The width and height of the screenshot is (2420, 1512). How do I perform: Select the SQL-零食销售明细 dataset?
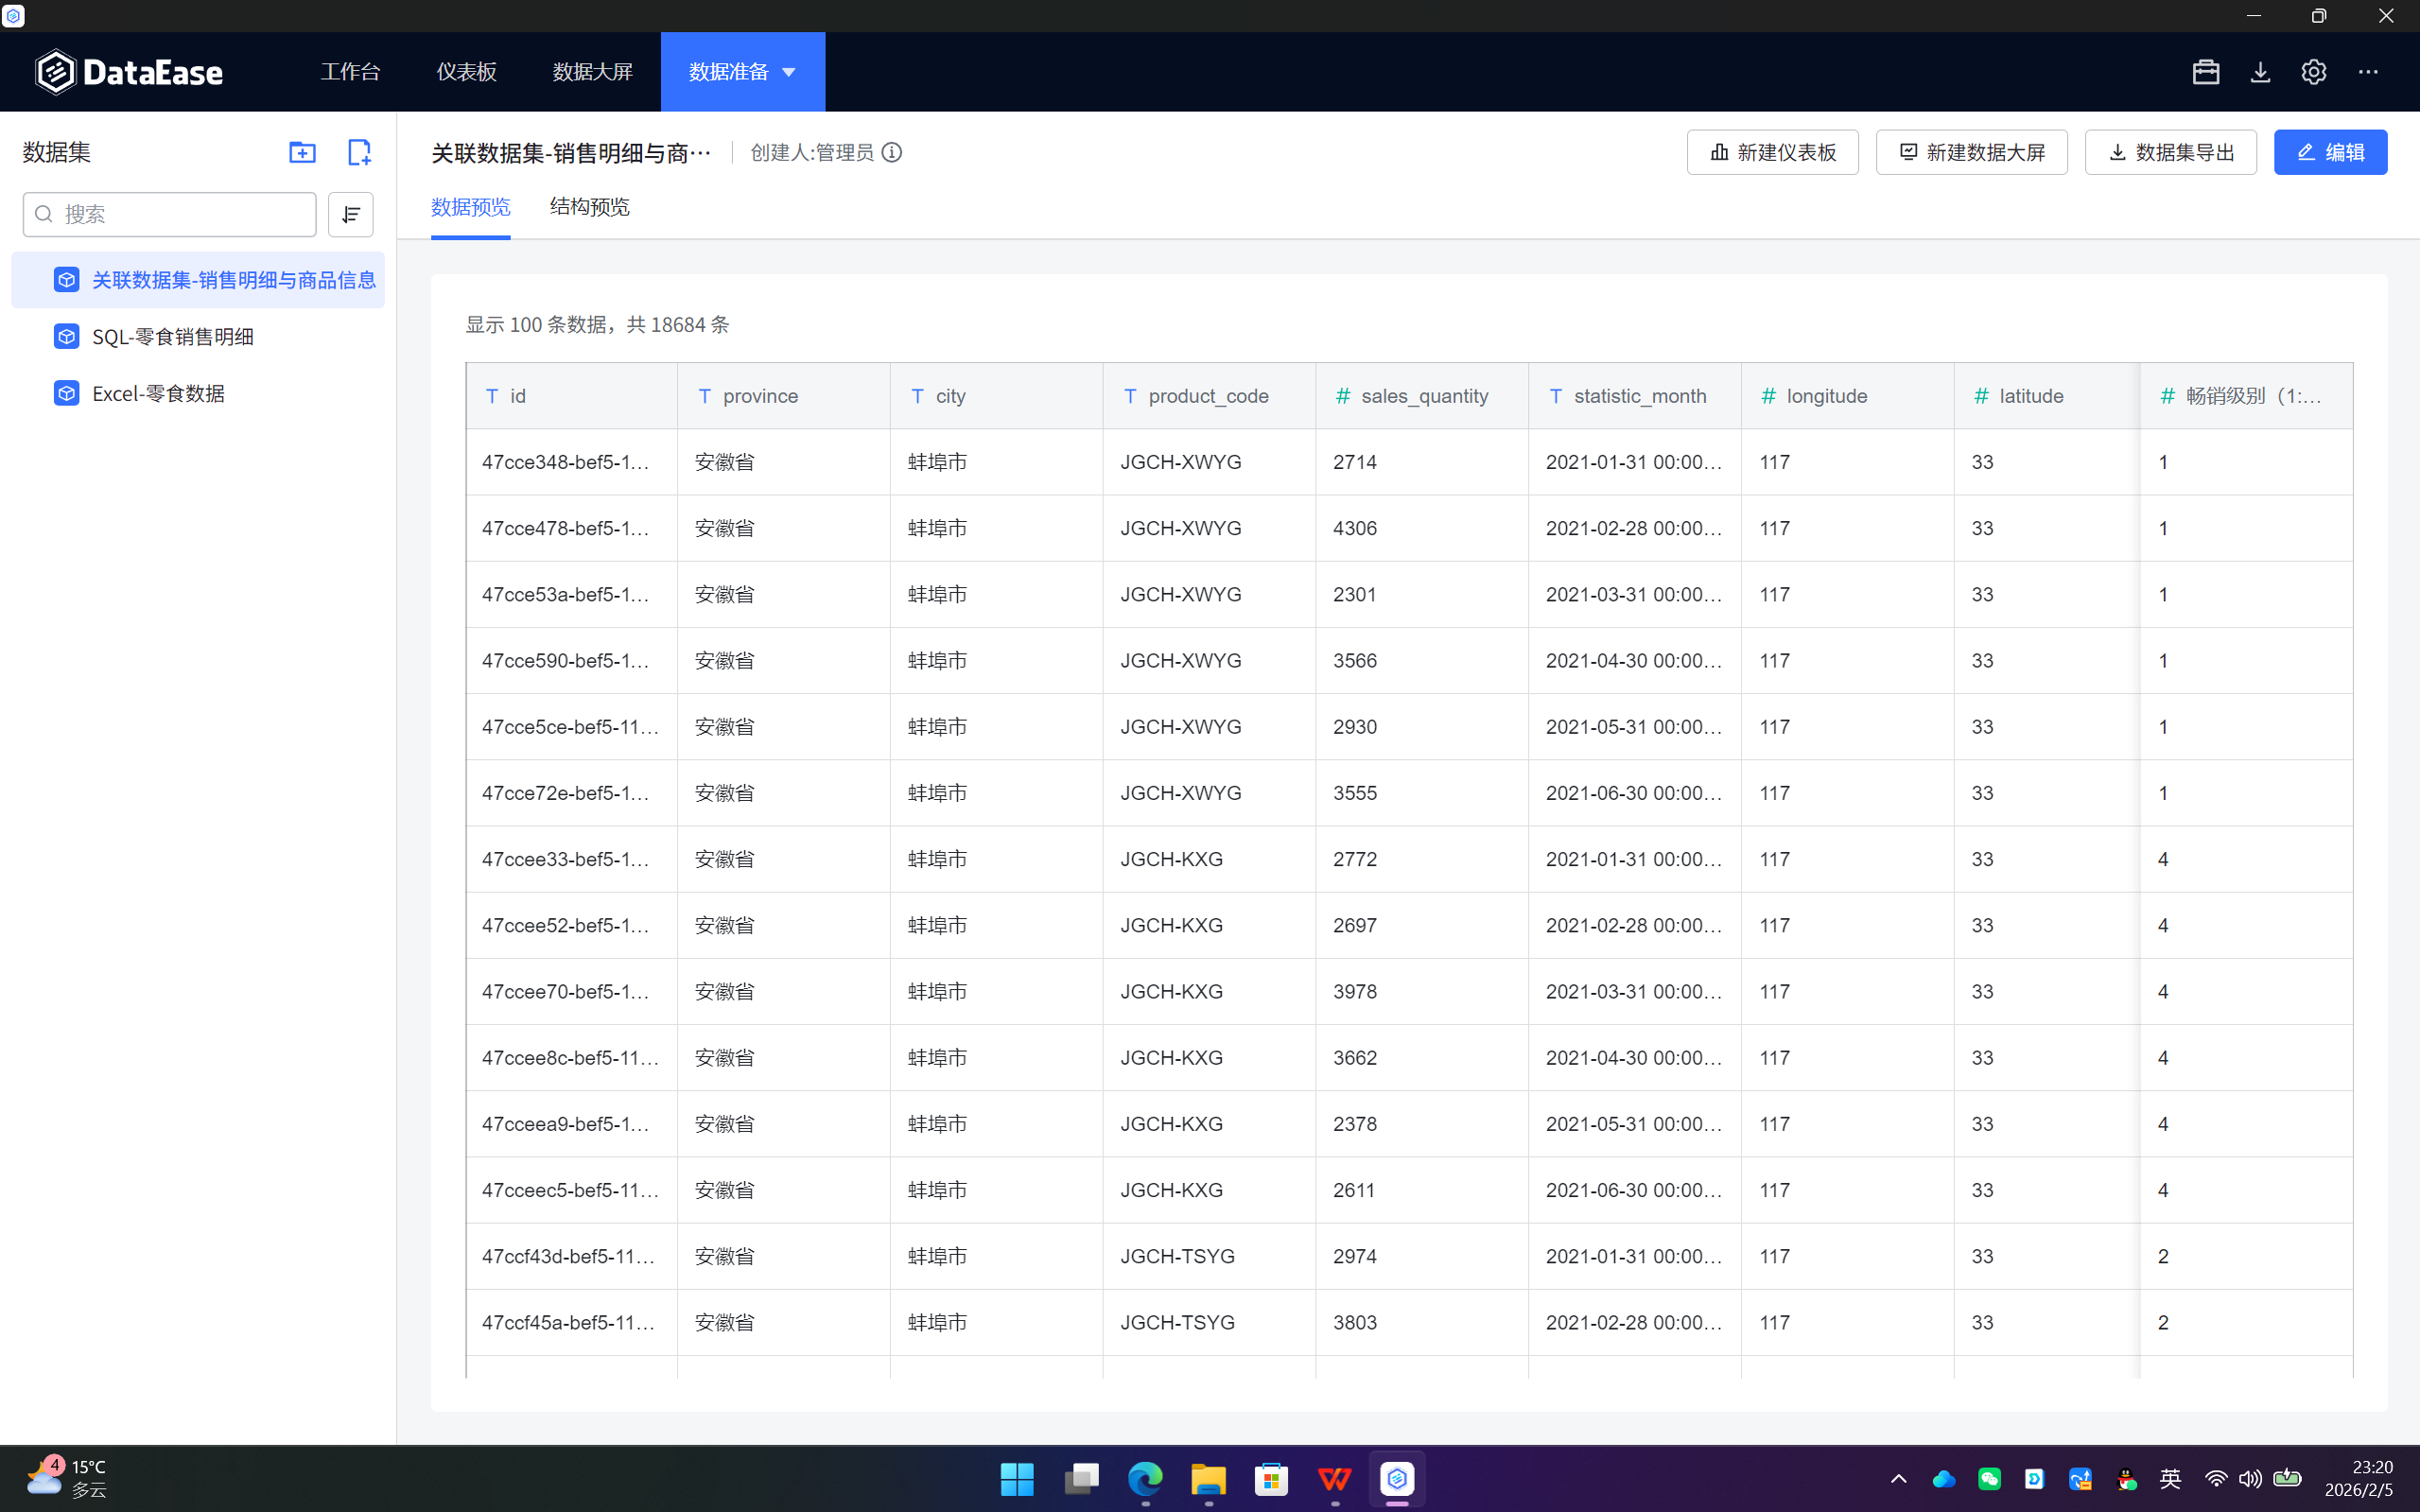click(172, 337)
